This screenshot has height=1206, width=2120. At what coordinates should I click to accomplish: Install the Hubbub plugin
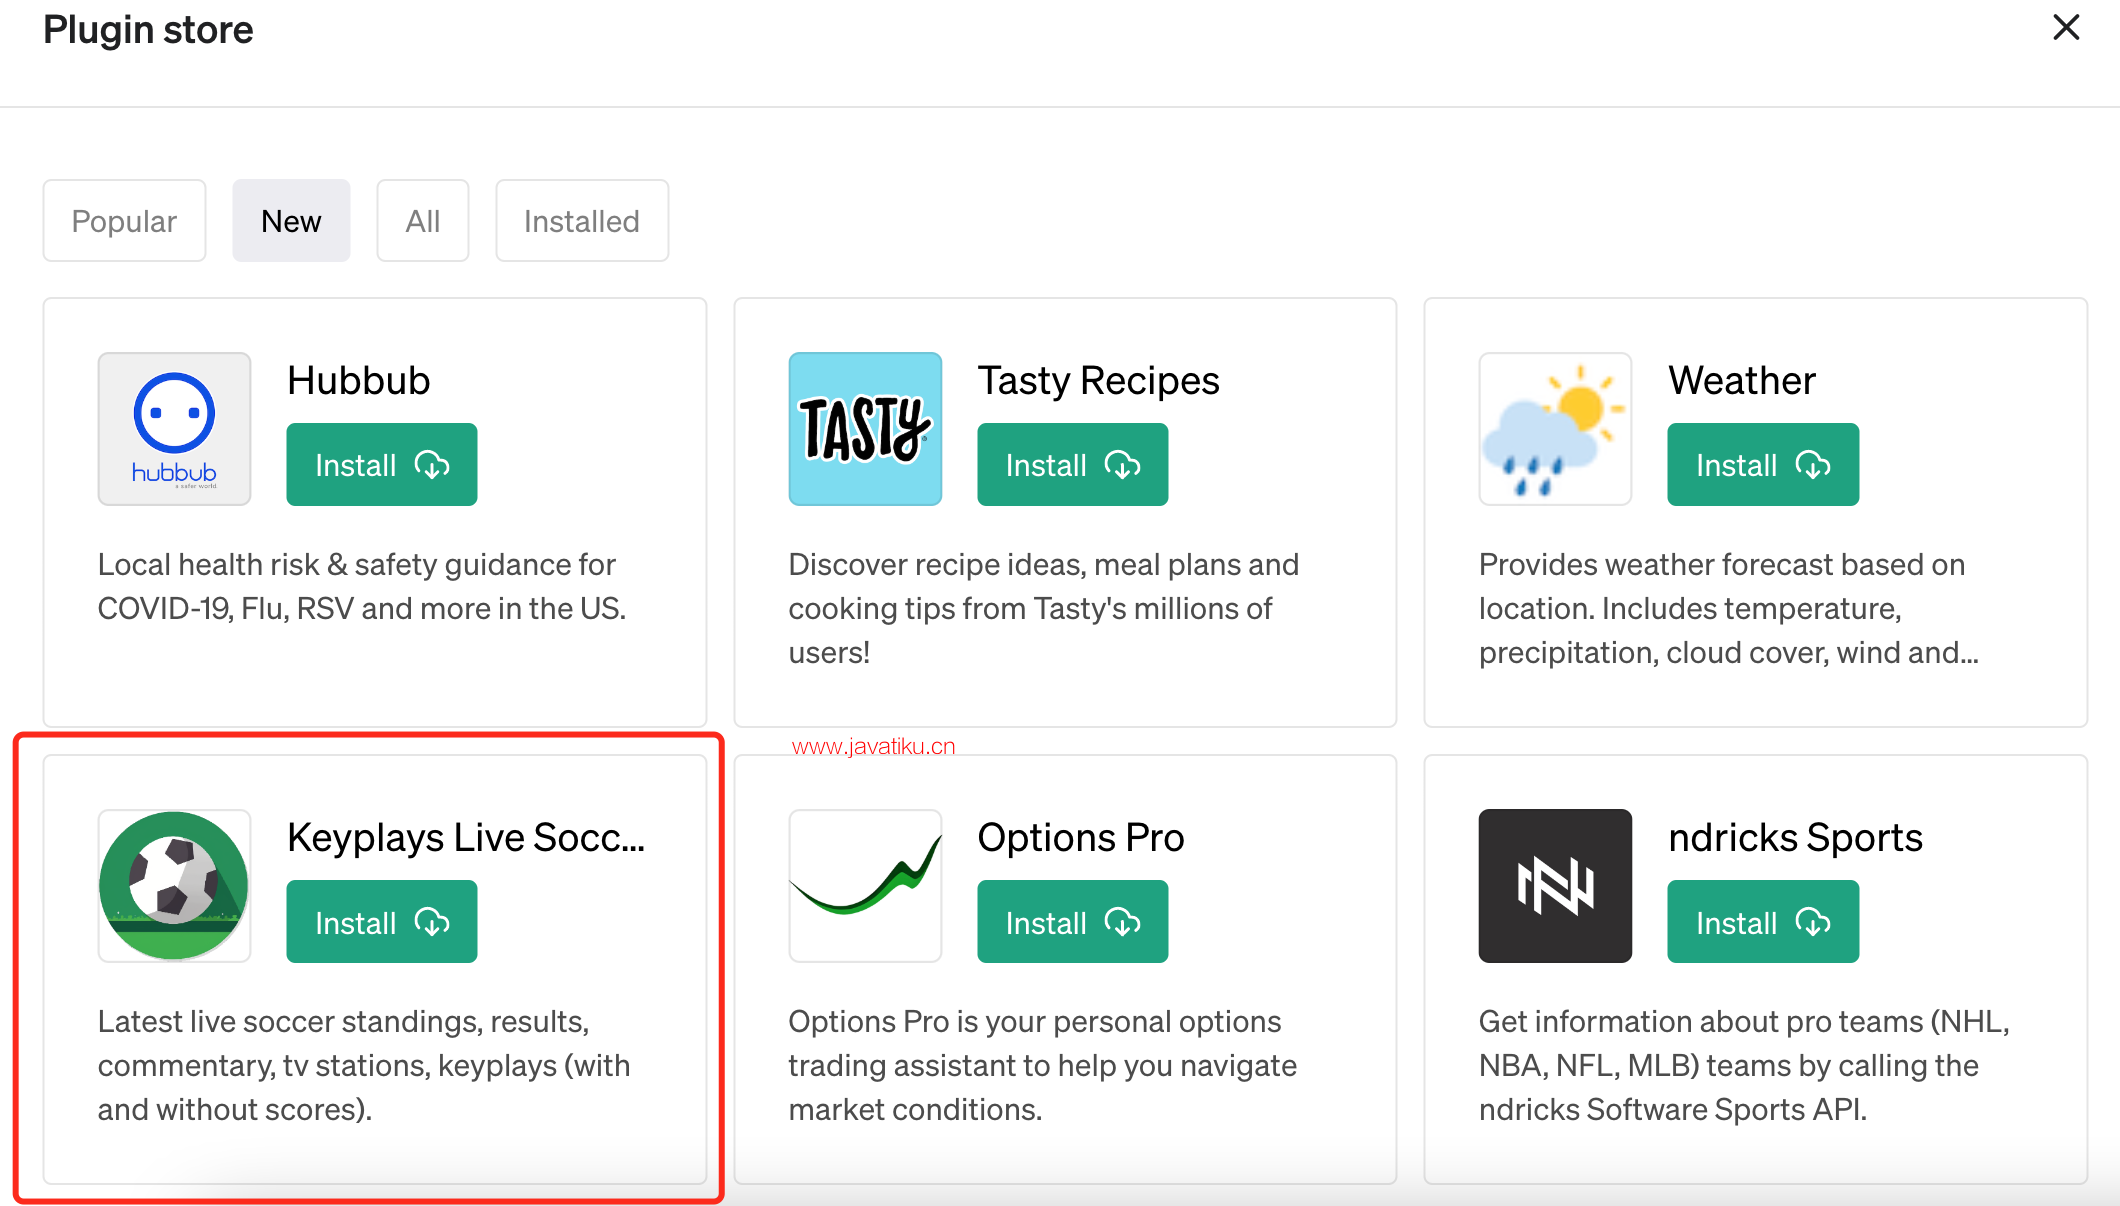382,465
